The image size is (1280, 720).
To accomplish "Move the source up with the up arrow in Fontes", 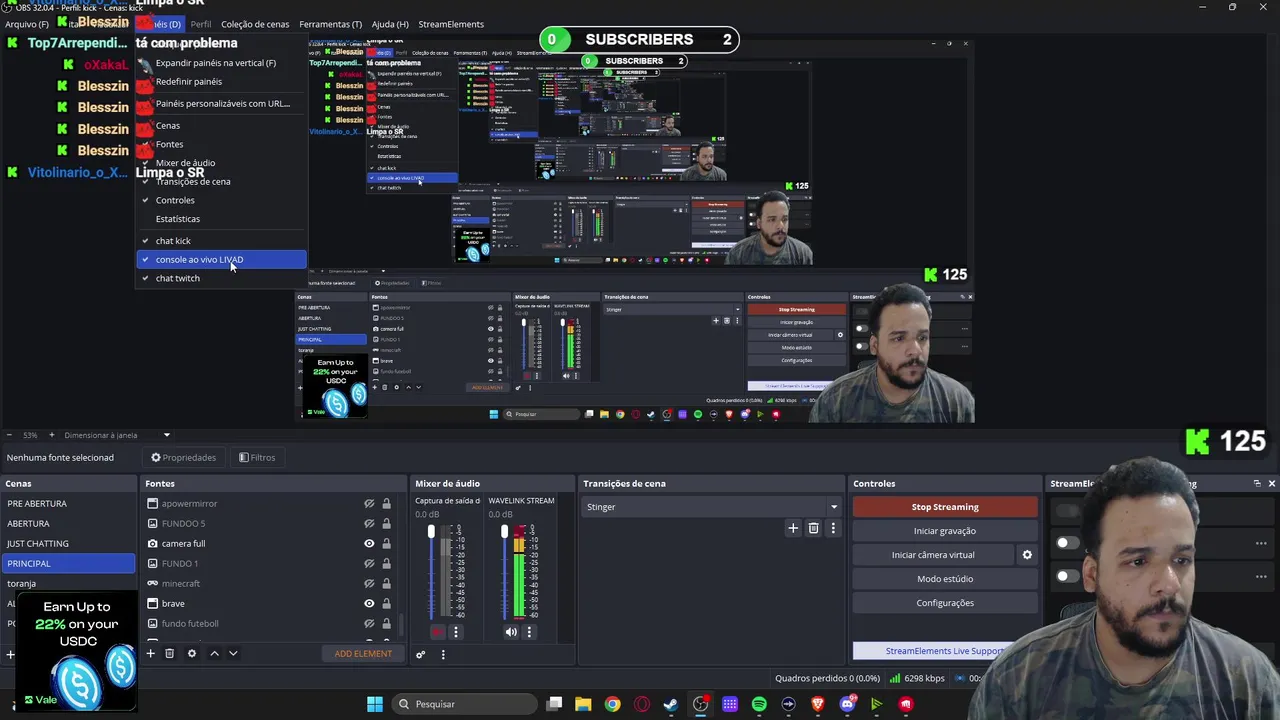I will [214, 653].
